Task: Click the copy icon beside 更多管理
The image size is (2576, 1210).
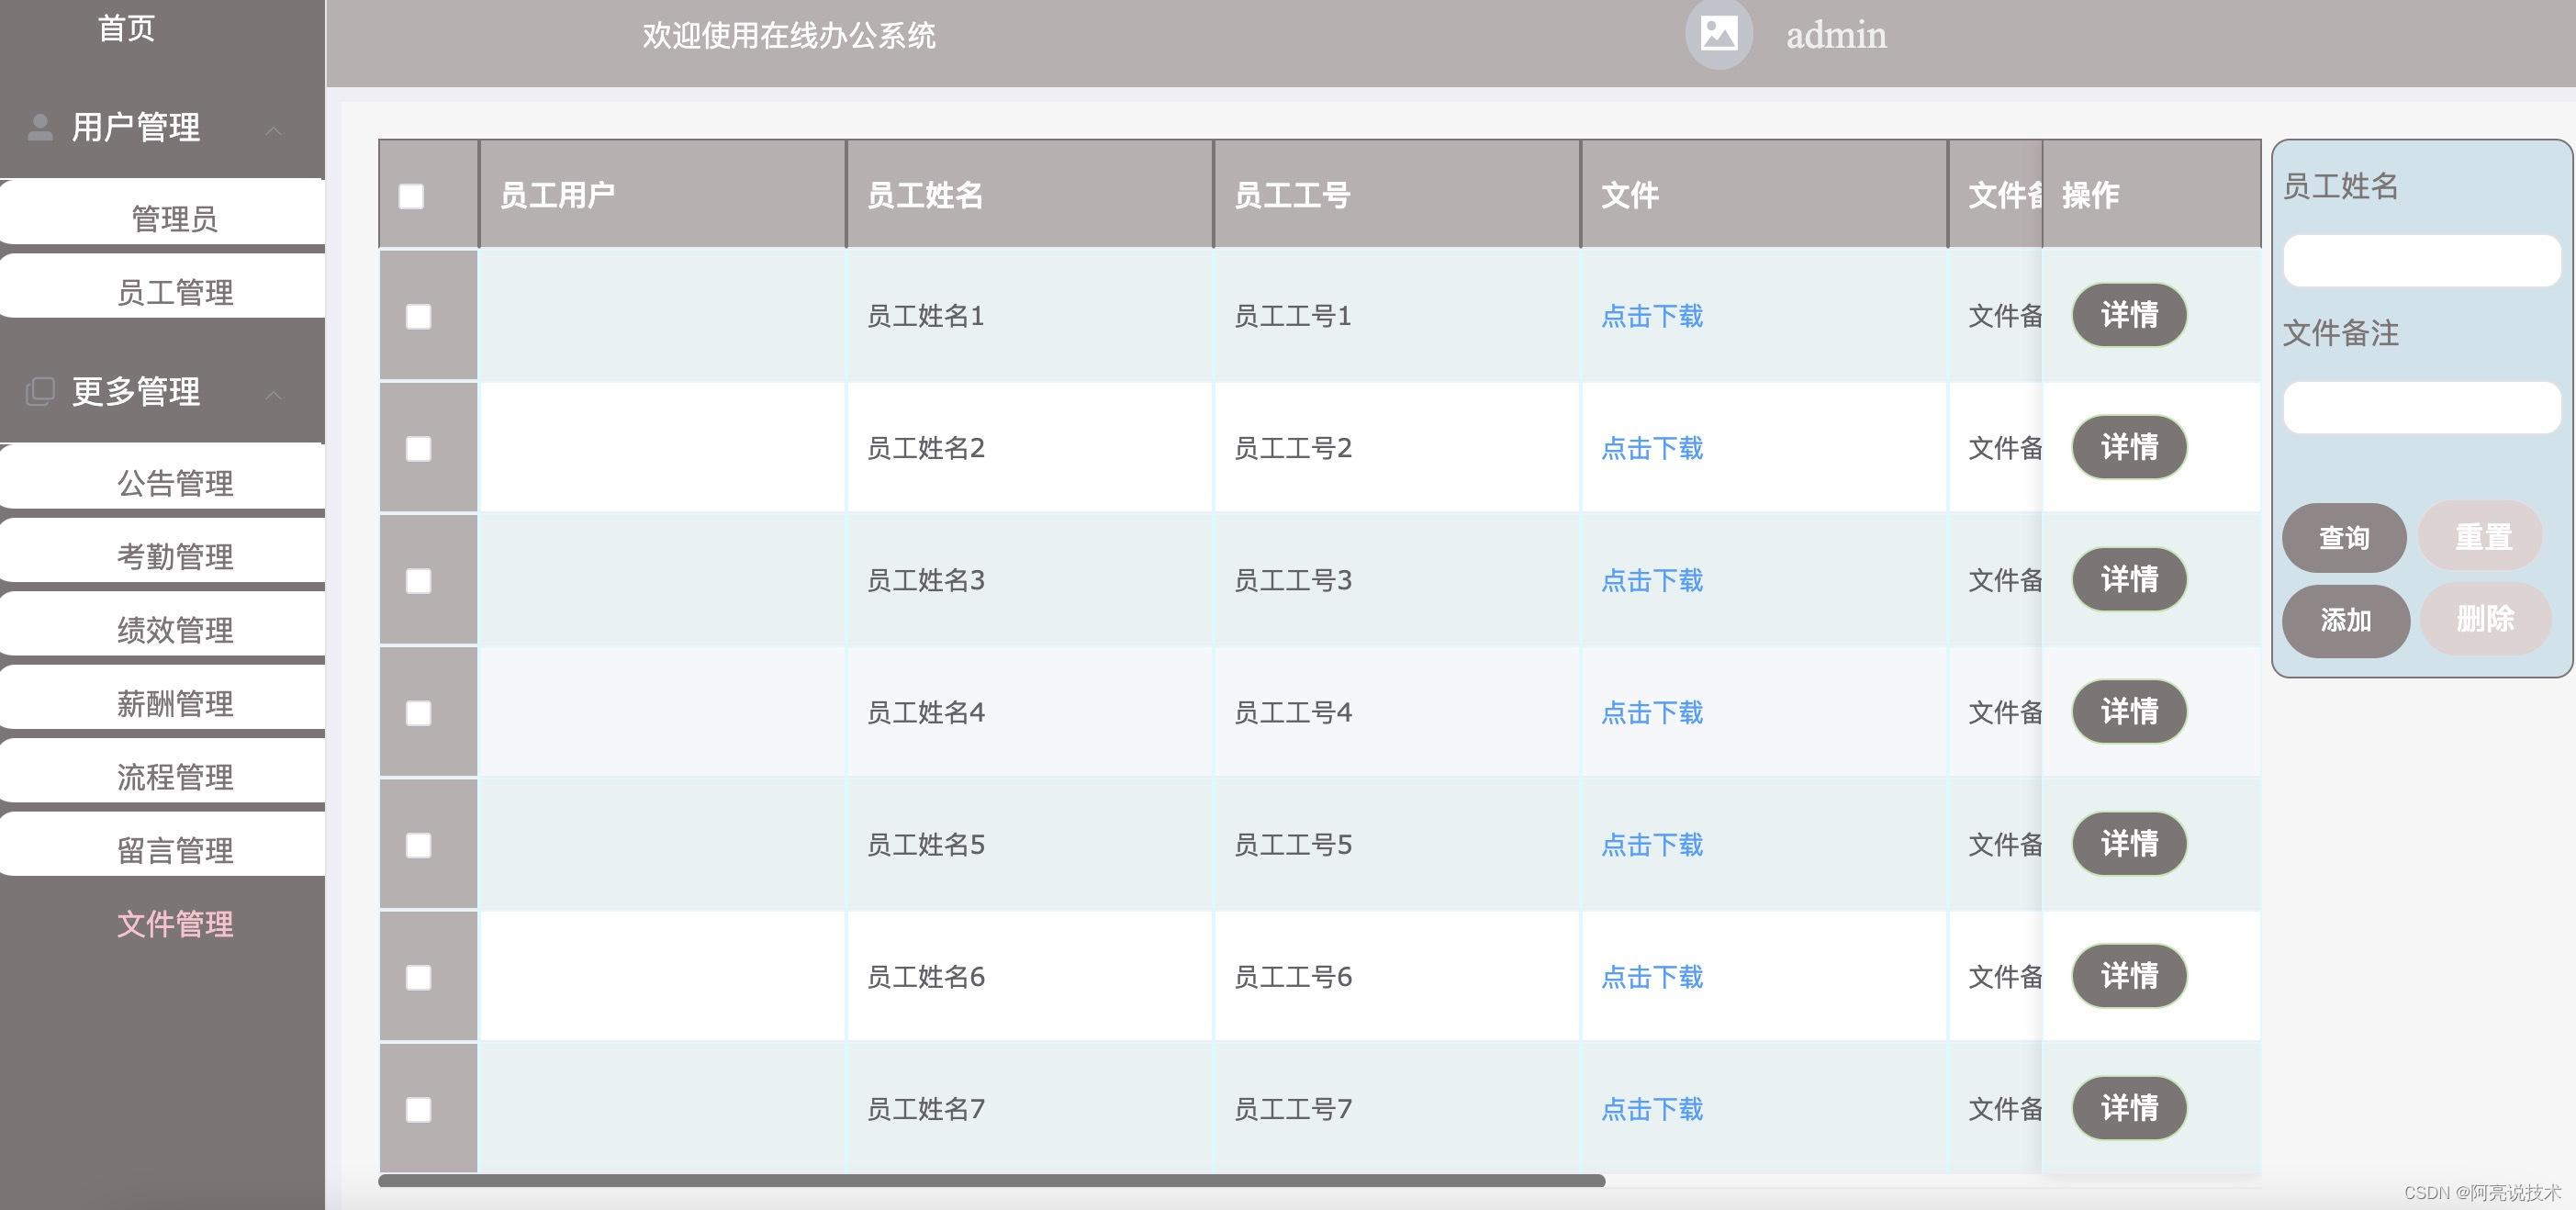Action: pos(40,391)
